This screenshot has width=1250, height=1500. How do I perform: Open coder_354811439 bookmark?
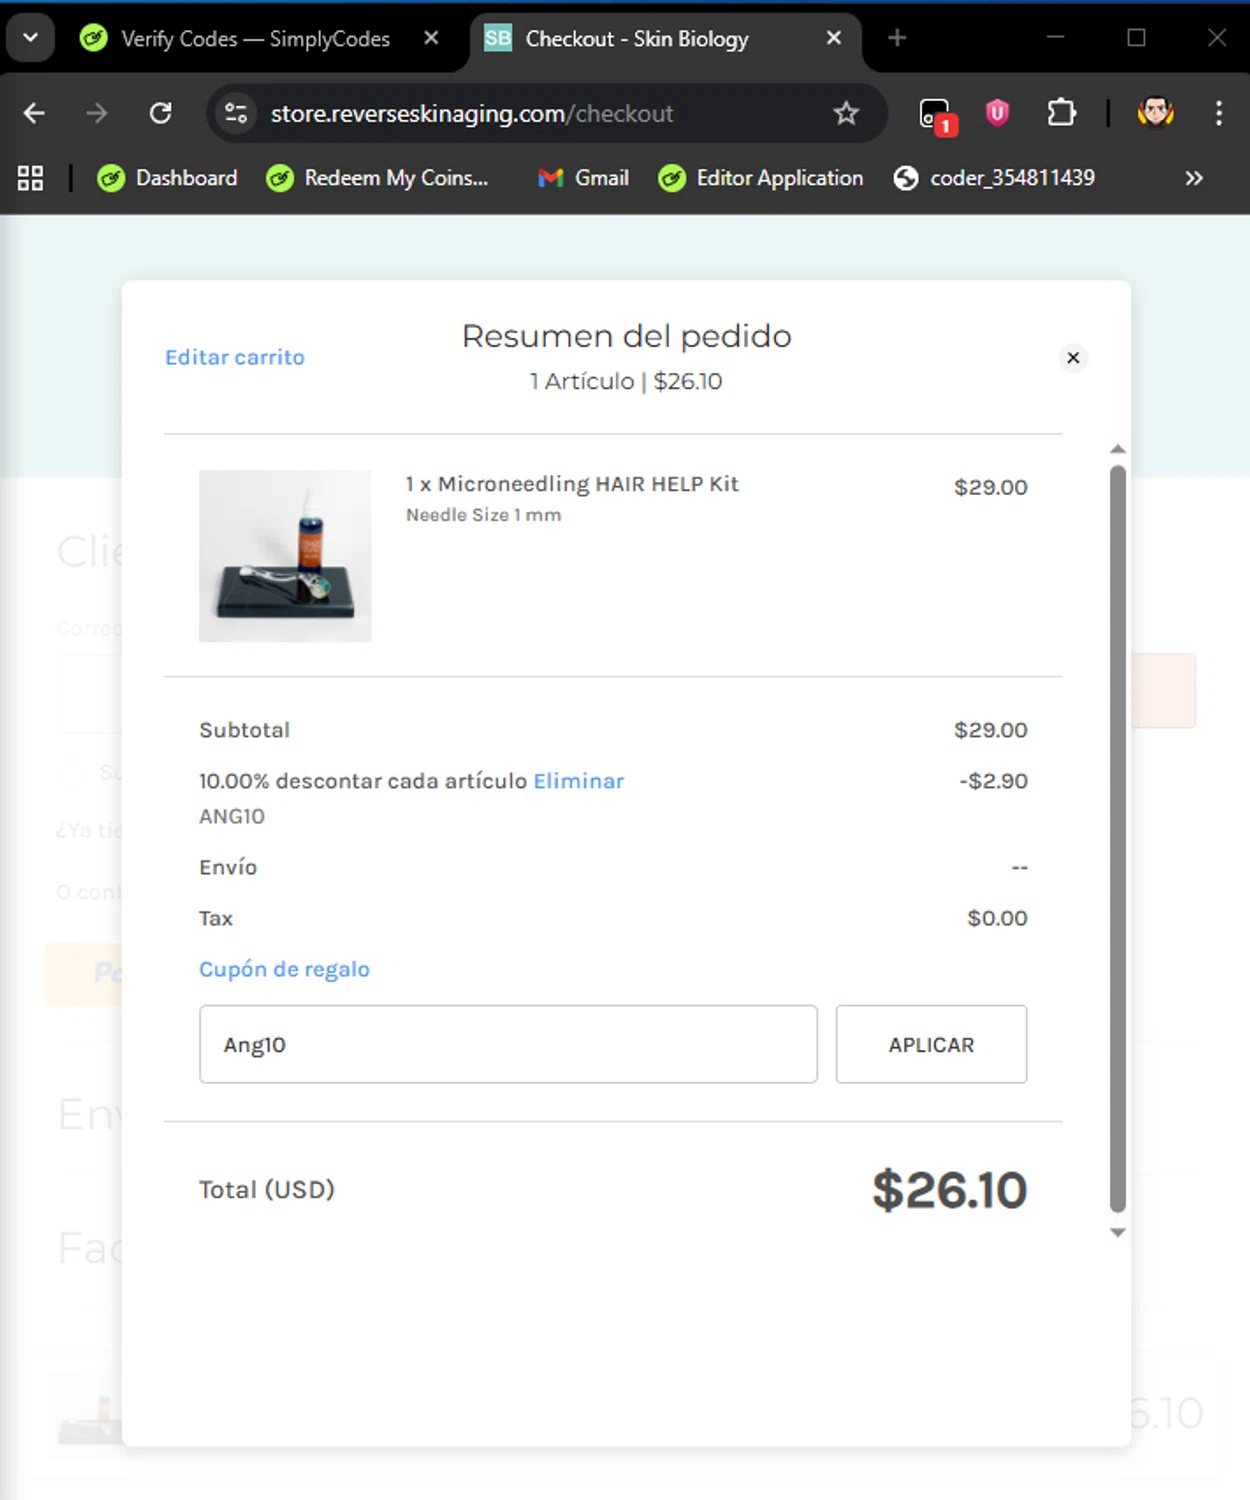[x=995, y=178]
